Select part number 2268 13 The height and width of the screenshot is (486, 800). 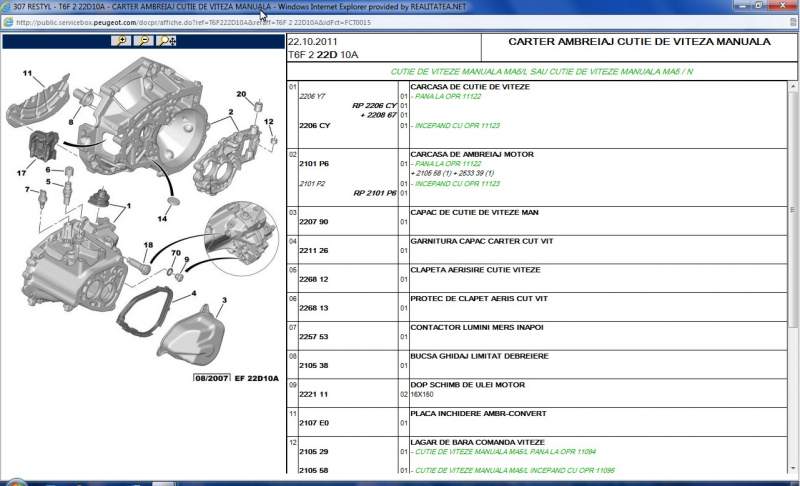click(314, 308)
